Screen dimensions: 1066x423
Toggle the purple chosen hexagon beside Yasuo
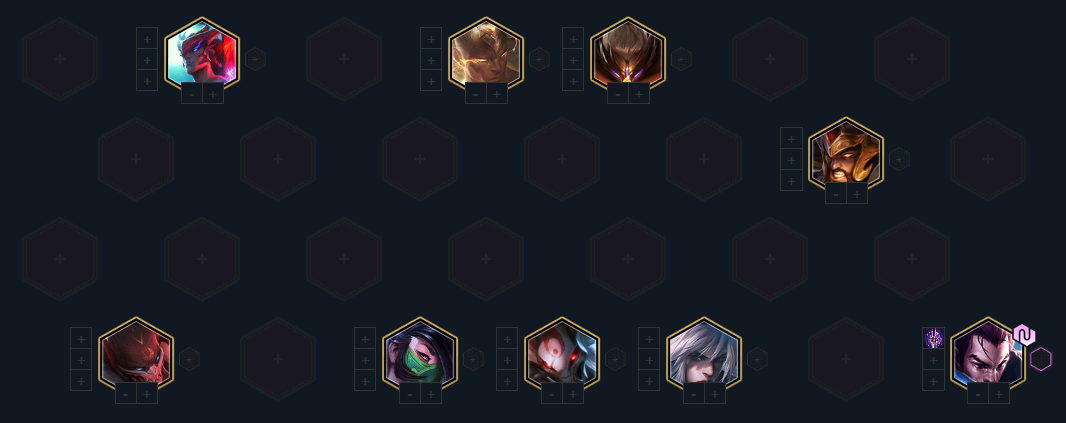tap(1041, 359)
